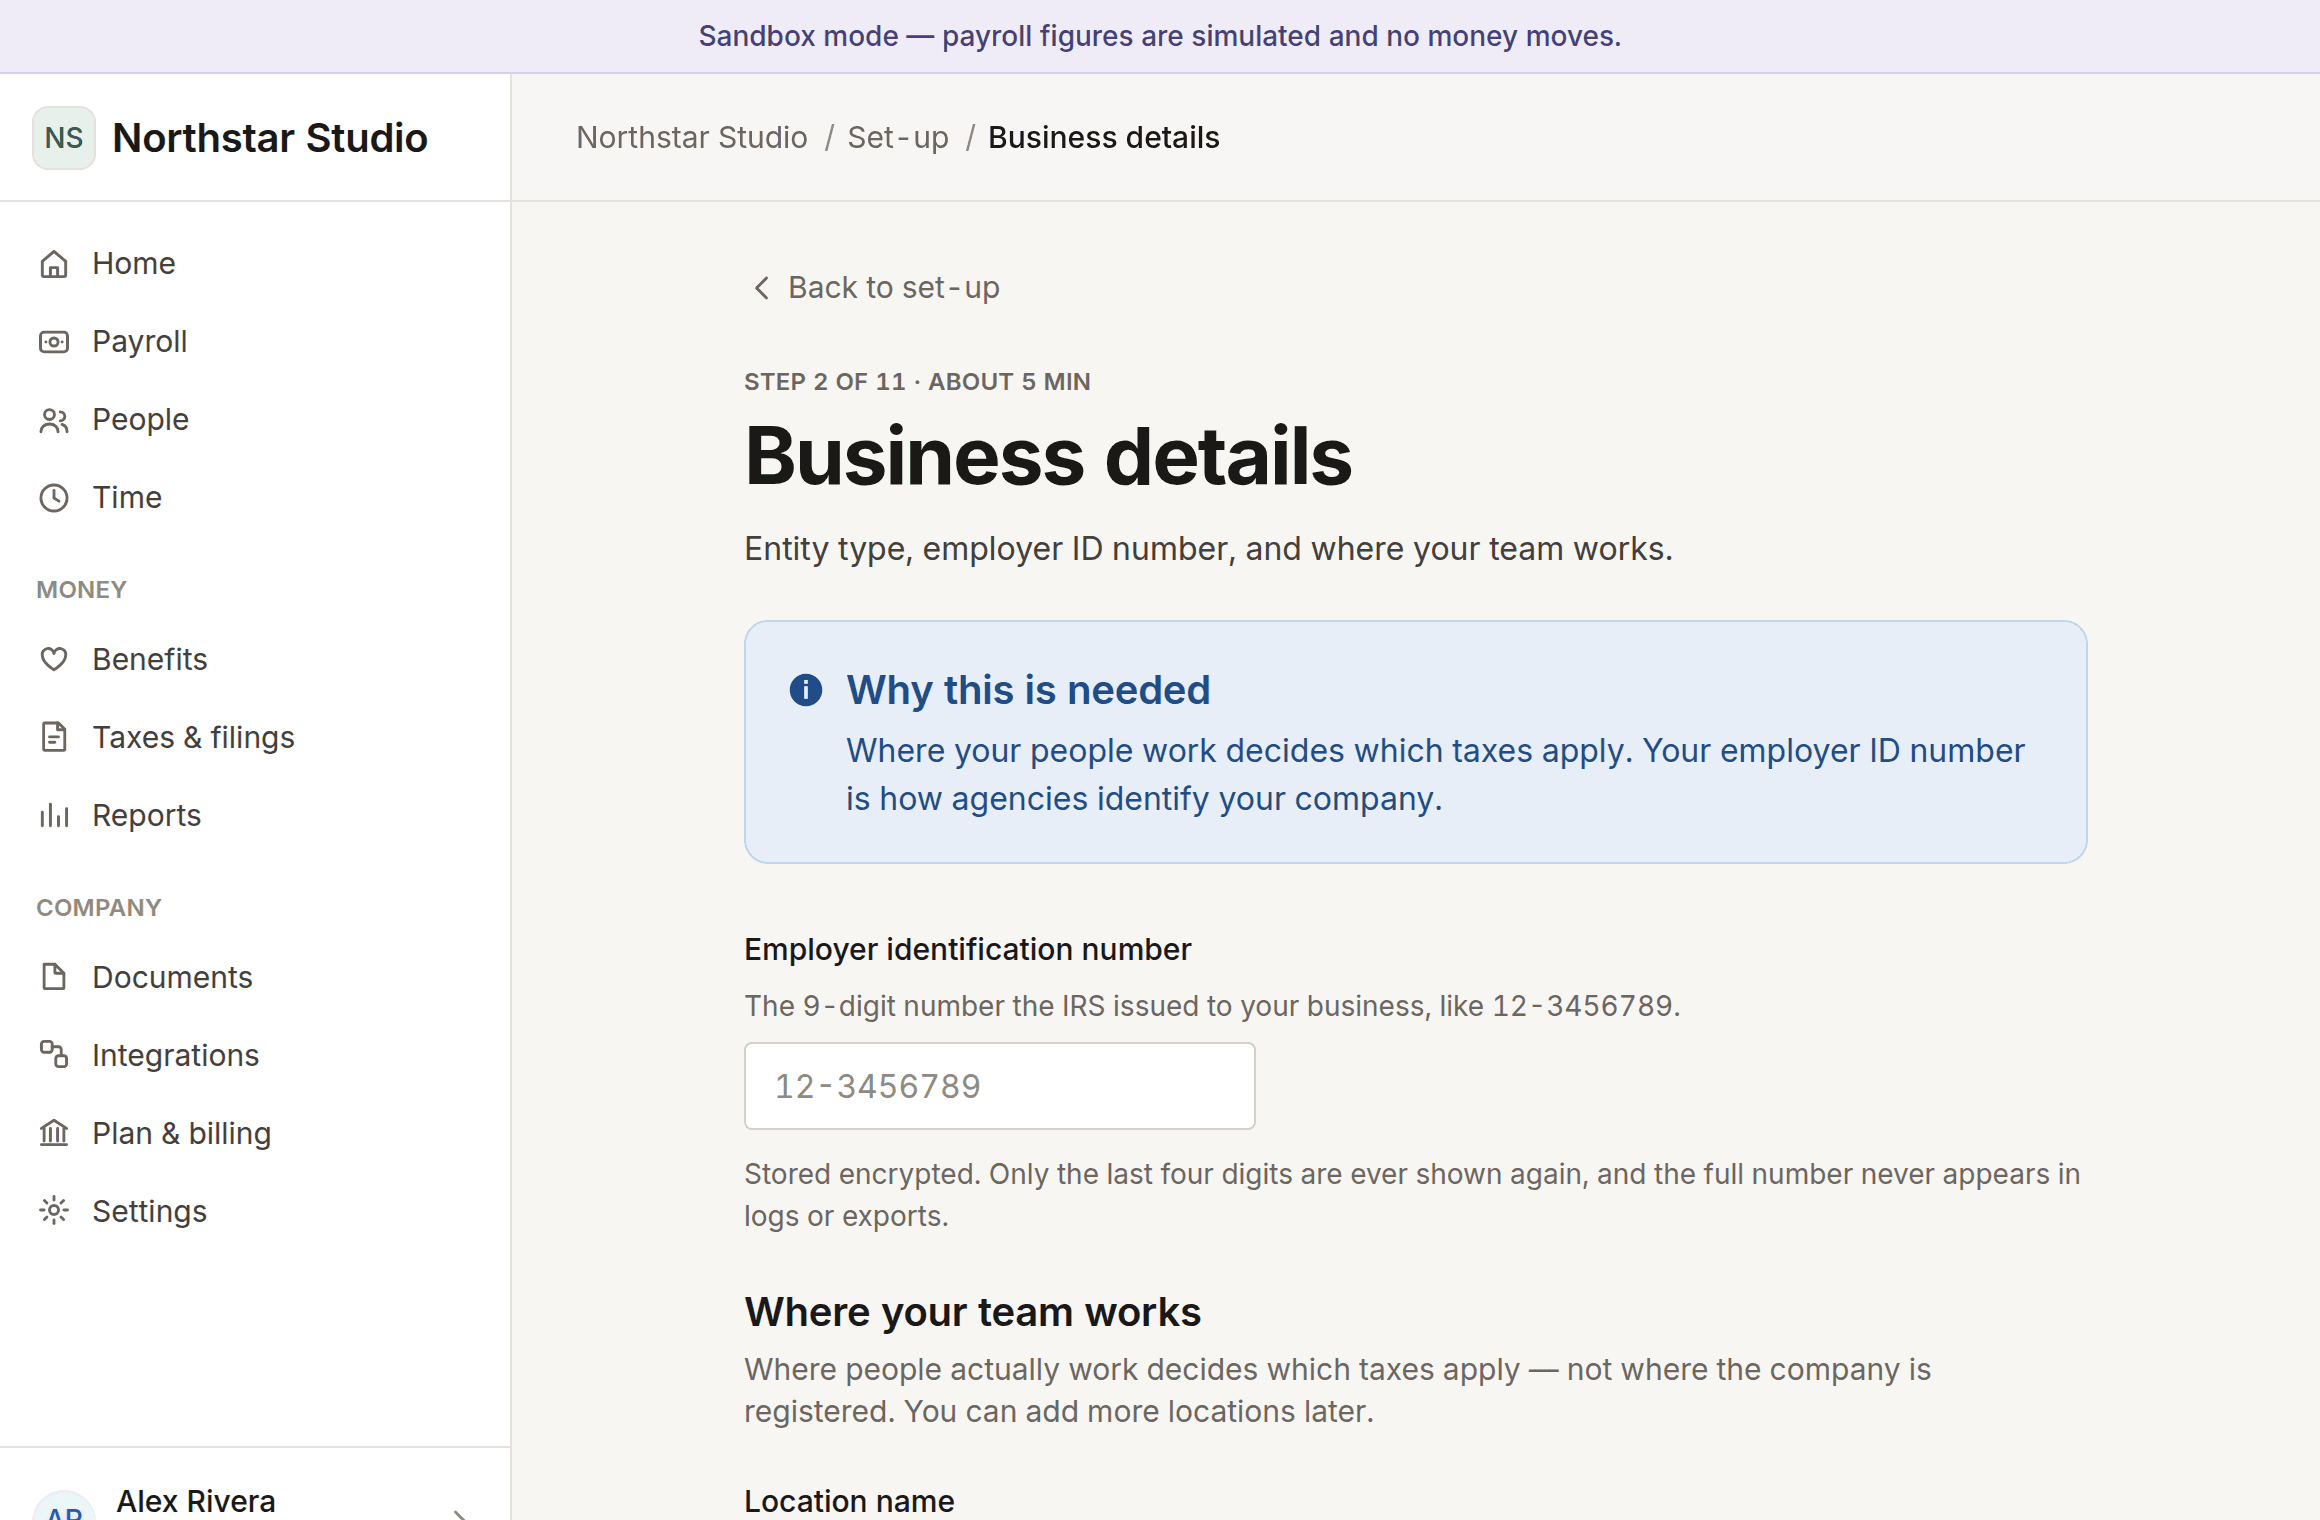Click the Documents file icon
2320x1520 pixels.
pyautogui.click(x=54, y=978)
